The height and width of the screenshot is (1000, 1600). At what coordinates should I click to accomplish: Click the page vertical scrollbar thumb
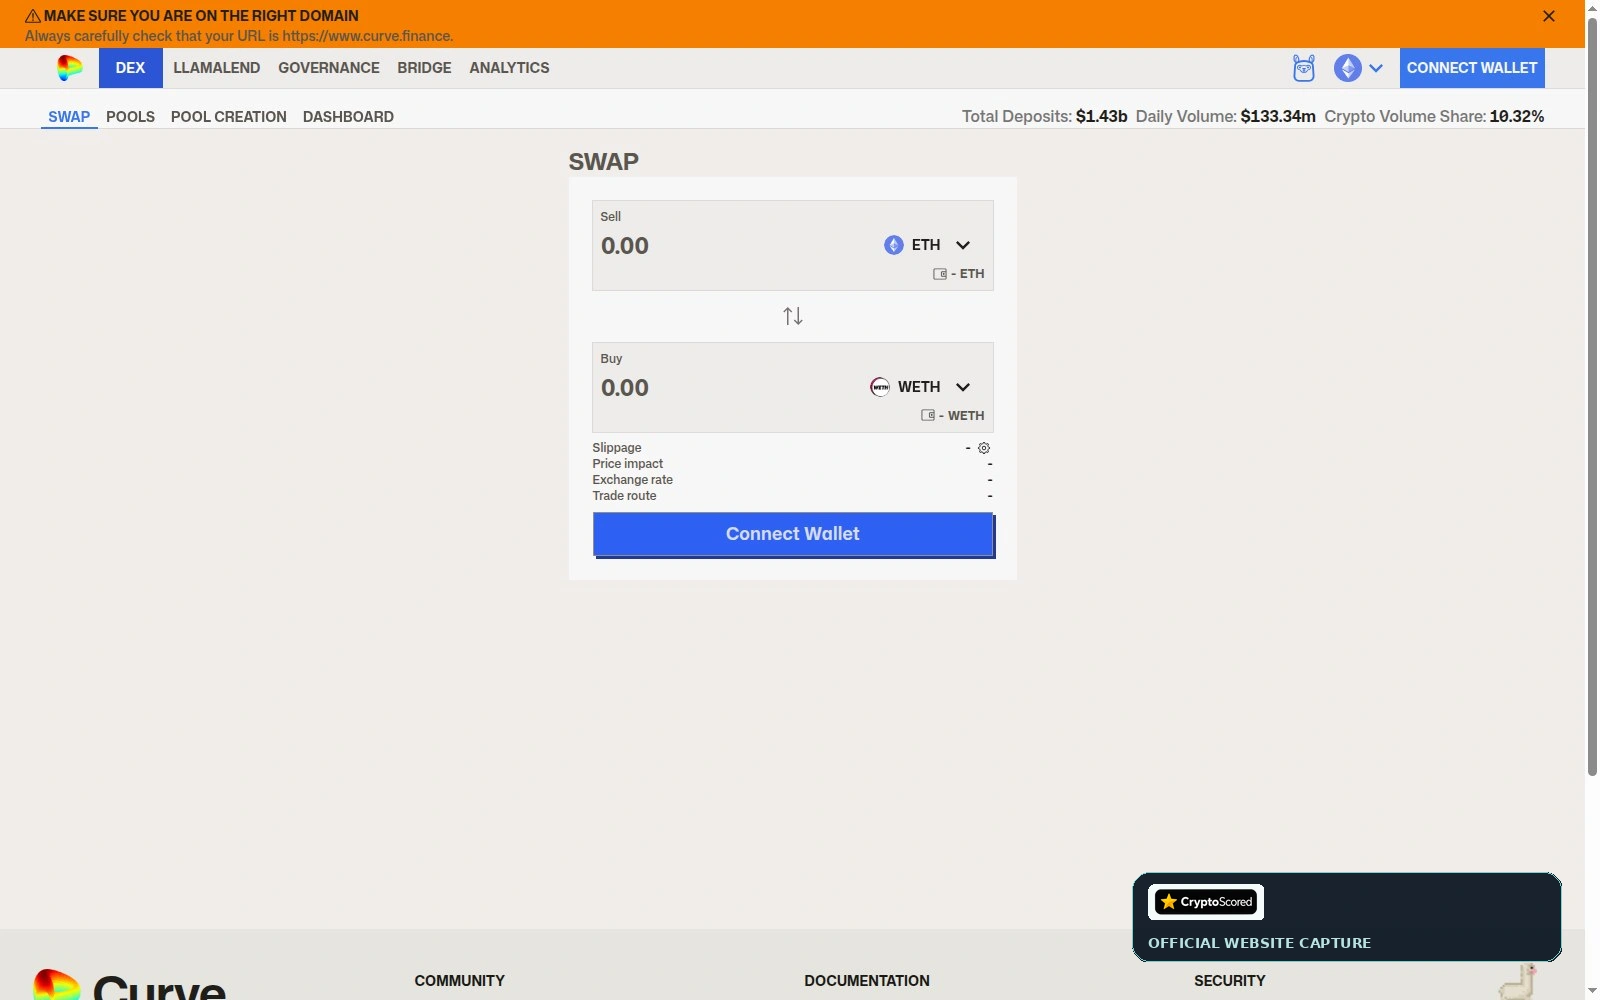click(1592, 396)
